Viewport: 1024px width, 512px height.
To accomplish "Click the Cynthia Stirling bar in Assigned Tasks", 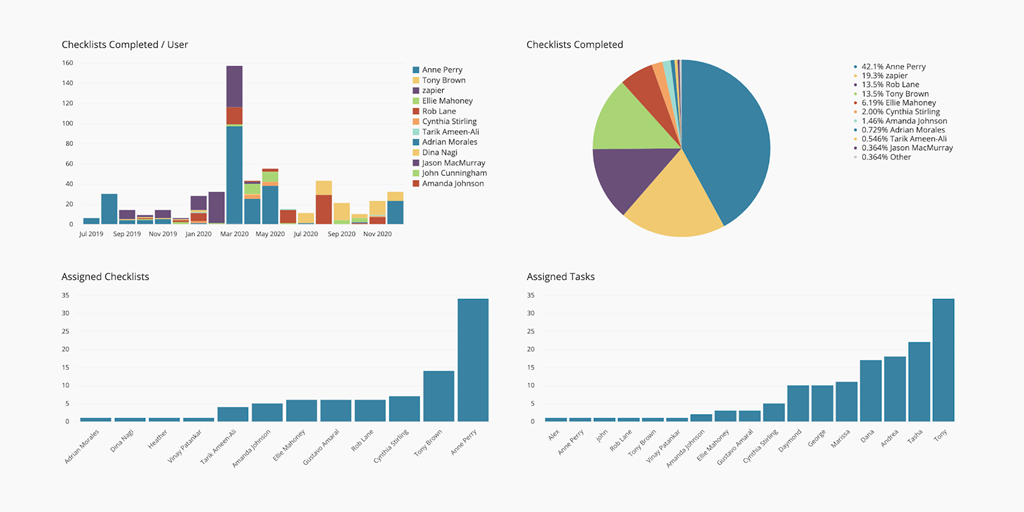I will point(774,412).
